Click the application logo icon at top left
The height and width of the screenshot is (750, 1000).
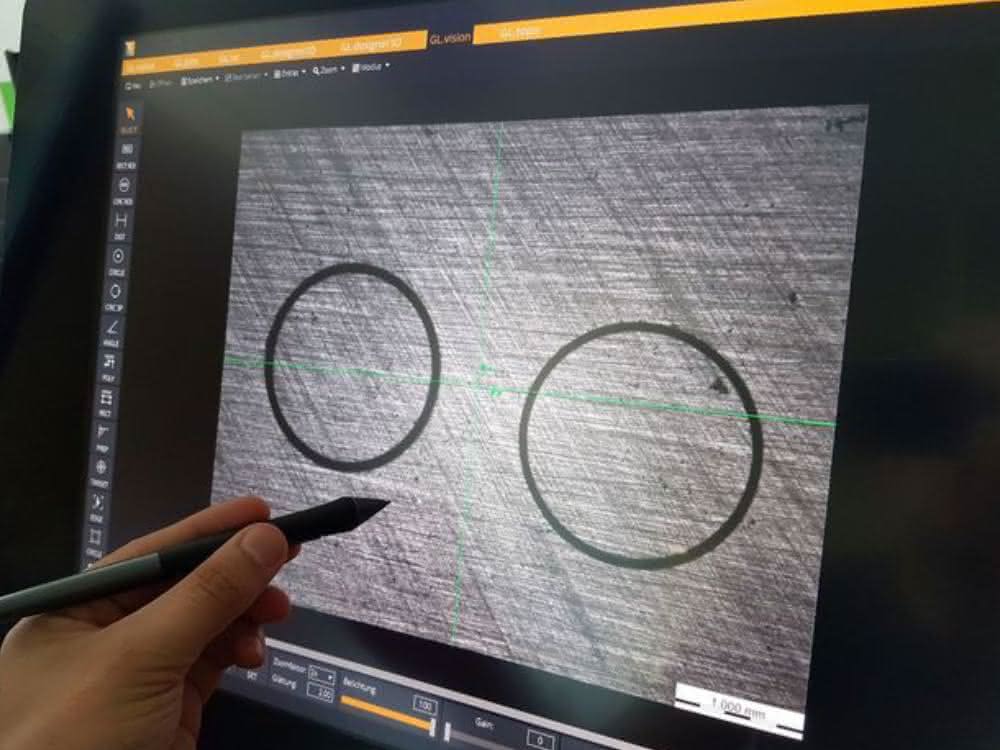point(131,48)
